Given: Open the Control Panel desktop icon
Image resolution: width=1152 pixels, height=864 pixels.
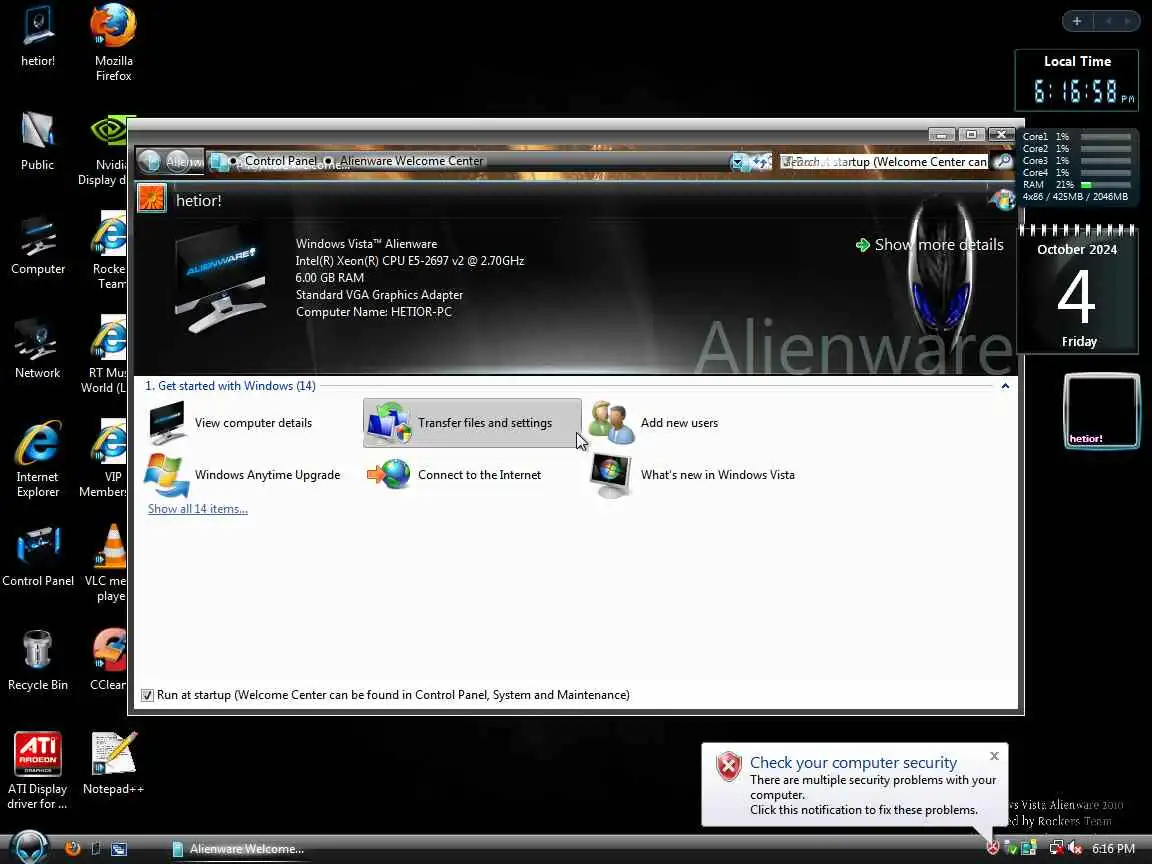Looking at the screenshot, I should (x=37, y=557).
